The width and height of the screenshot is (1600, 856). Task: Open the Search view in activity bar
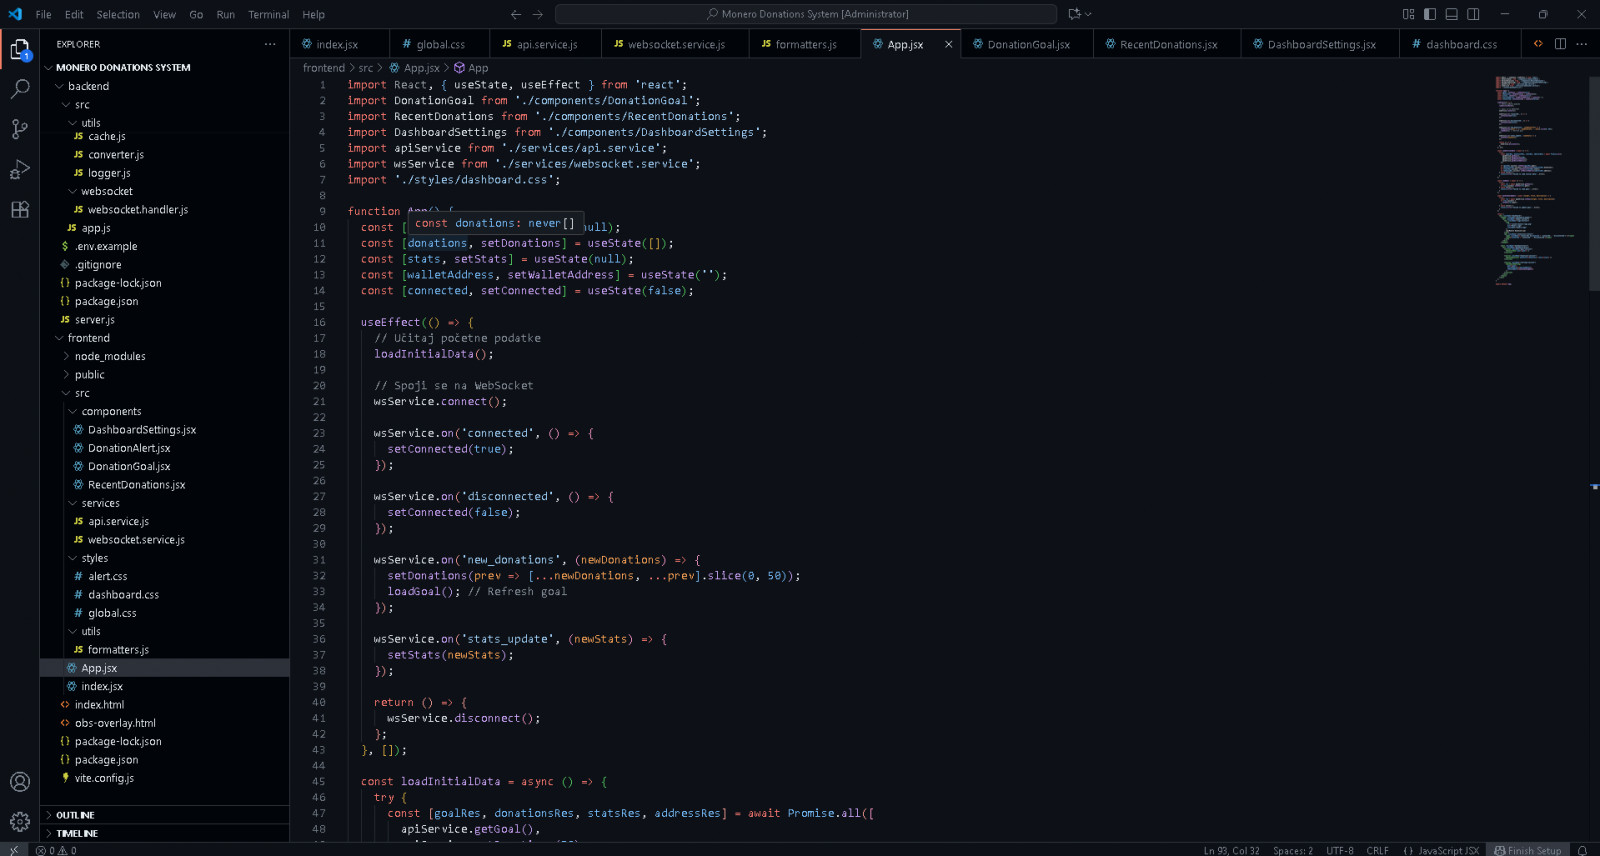pos(20,89)
